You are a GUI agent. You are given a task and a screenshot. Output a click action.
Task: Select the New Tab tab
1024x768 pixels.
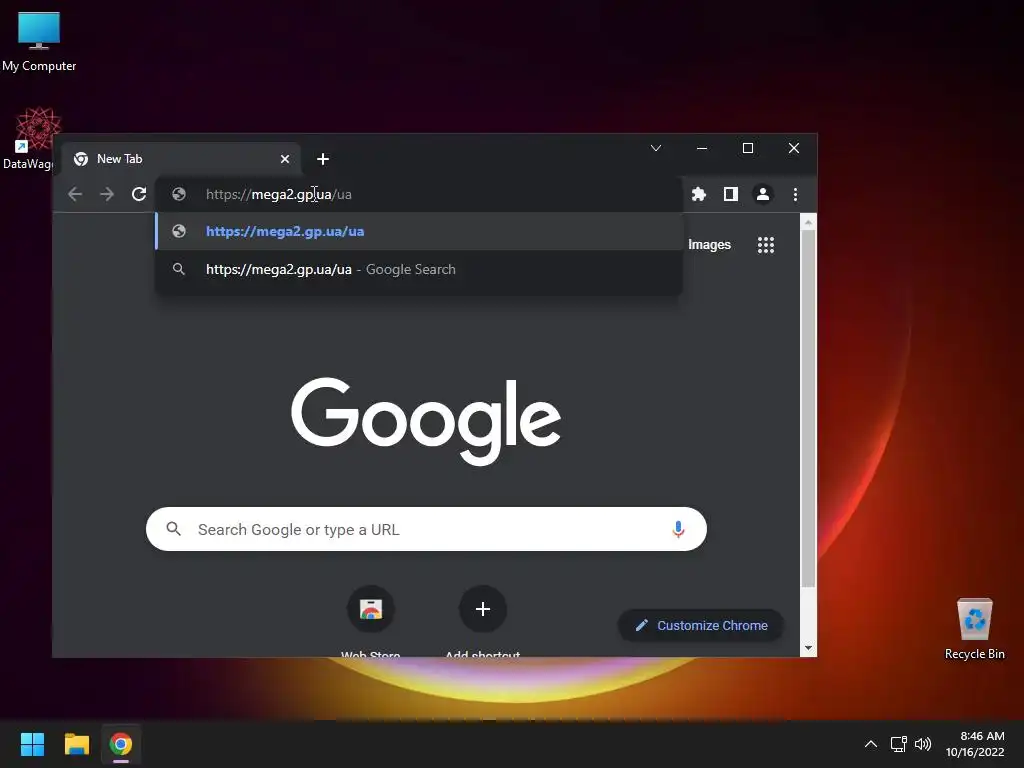tap(181, 159)
